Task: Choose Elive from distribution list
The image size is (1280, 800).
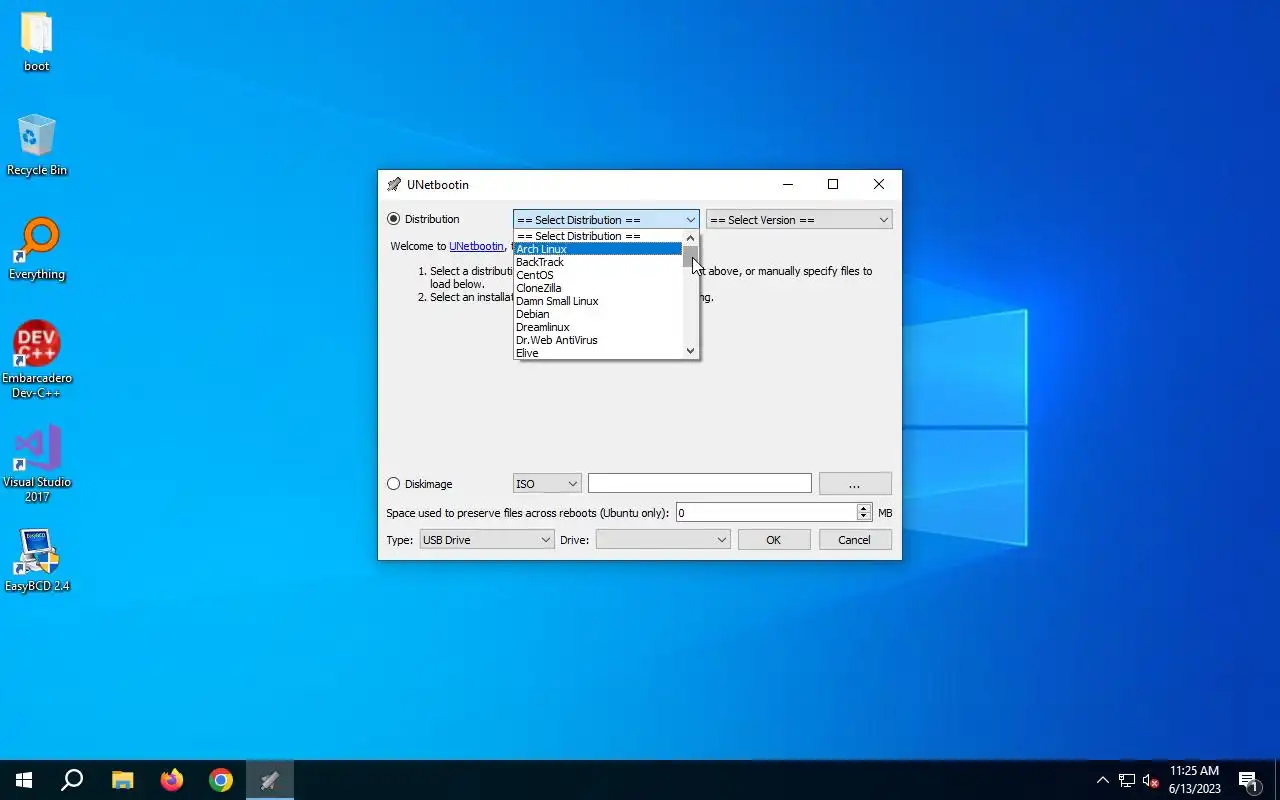Action: click(598, 353)
